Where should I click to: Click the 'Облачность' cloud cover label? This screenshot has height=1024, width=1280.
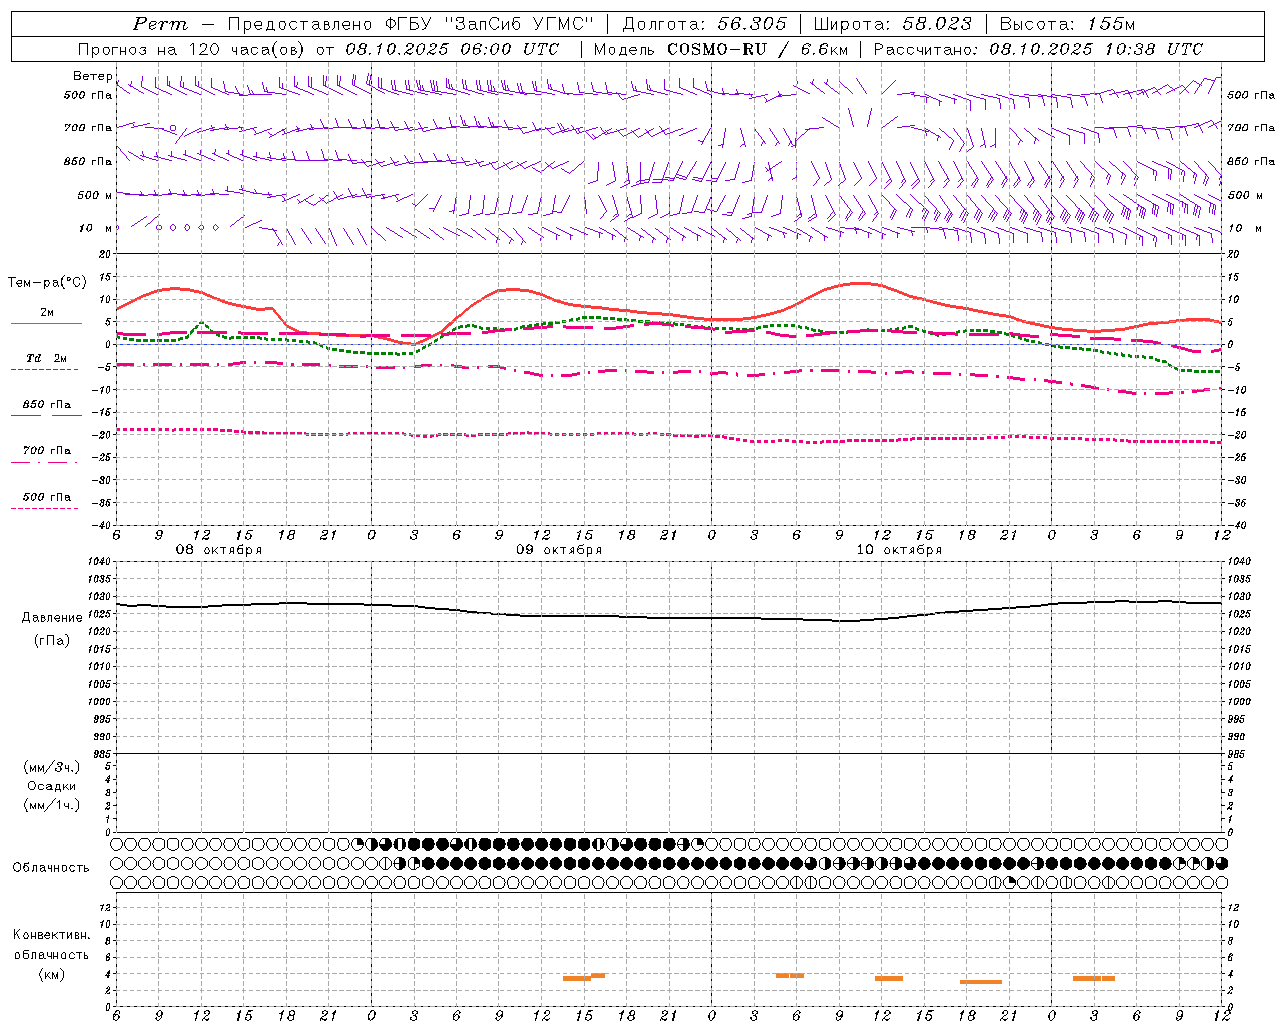[x=51, y=868]
